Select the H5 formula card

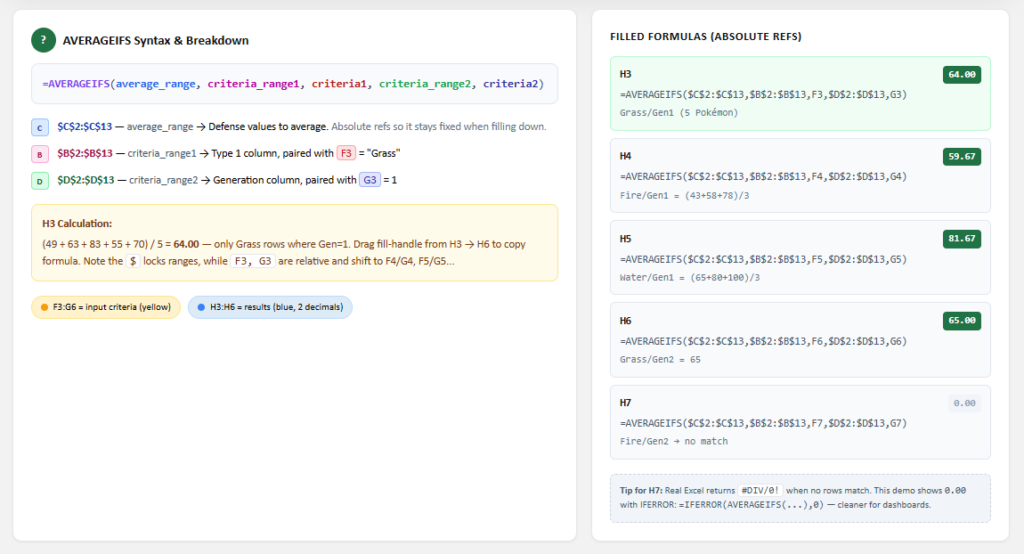(800, 257)
